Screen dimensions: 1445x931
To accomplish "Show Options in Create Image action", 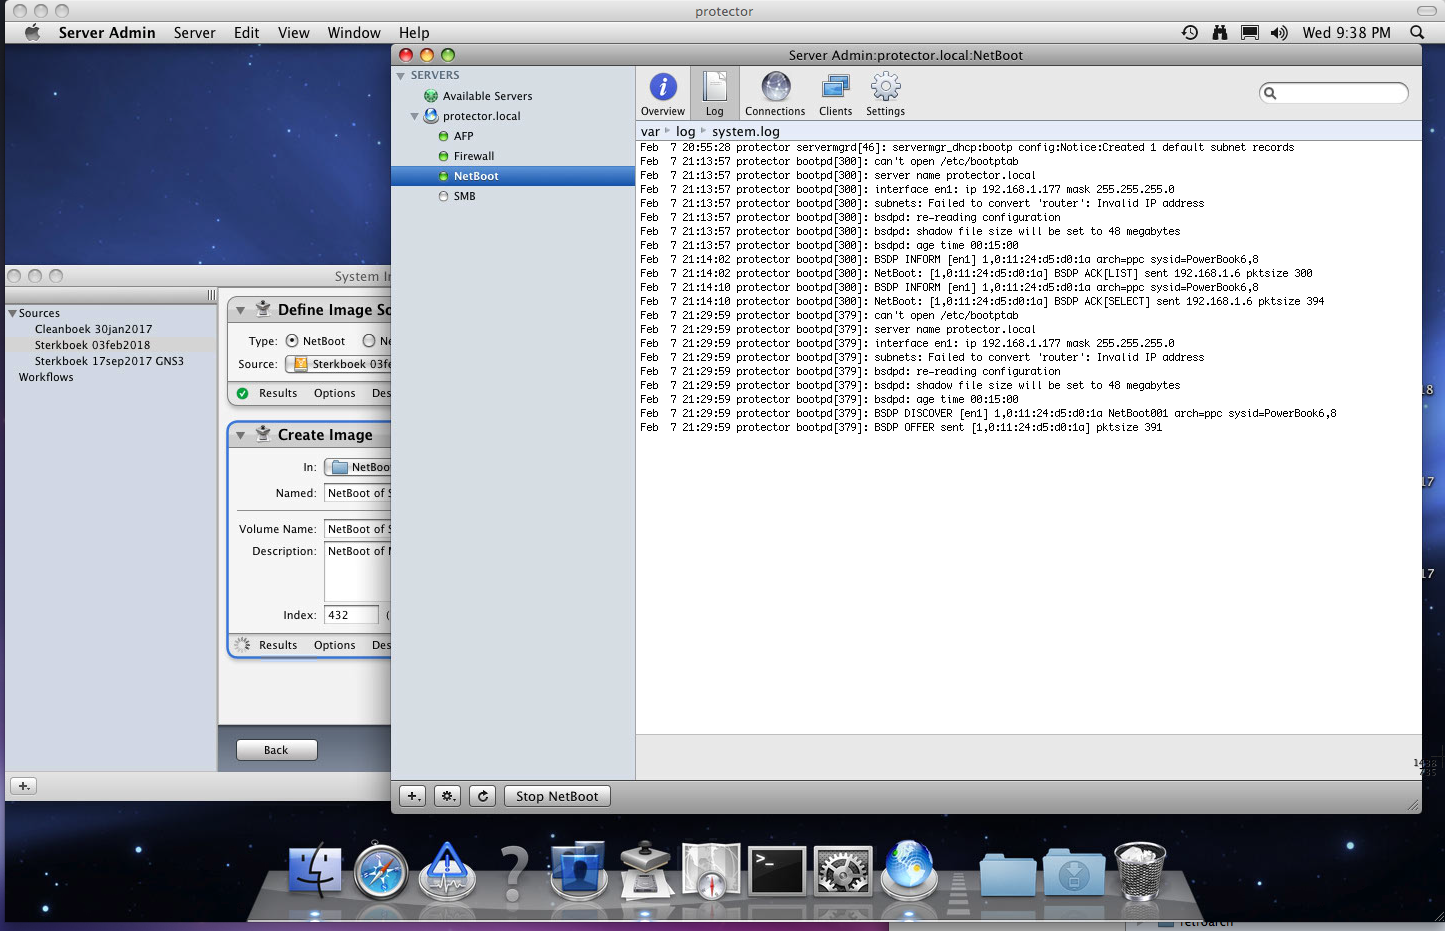I will (x=334, y=645).
